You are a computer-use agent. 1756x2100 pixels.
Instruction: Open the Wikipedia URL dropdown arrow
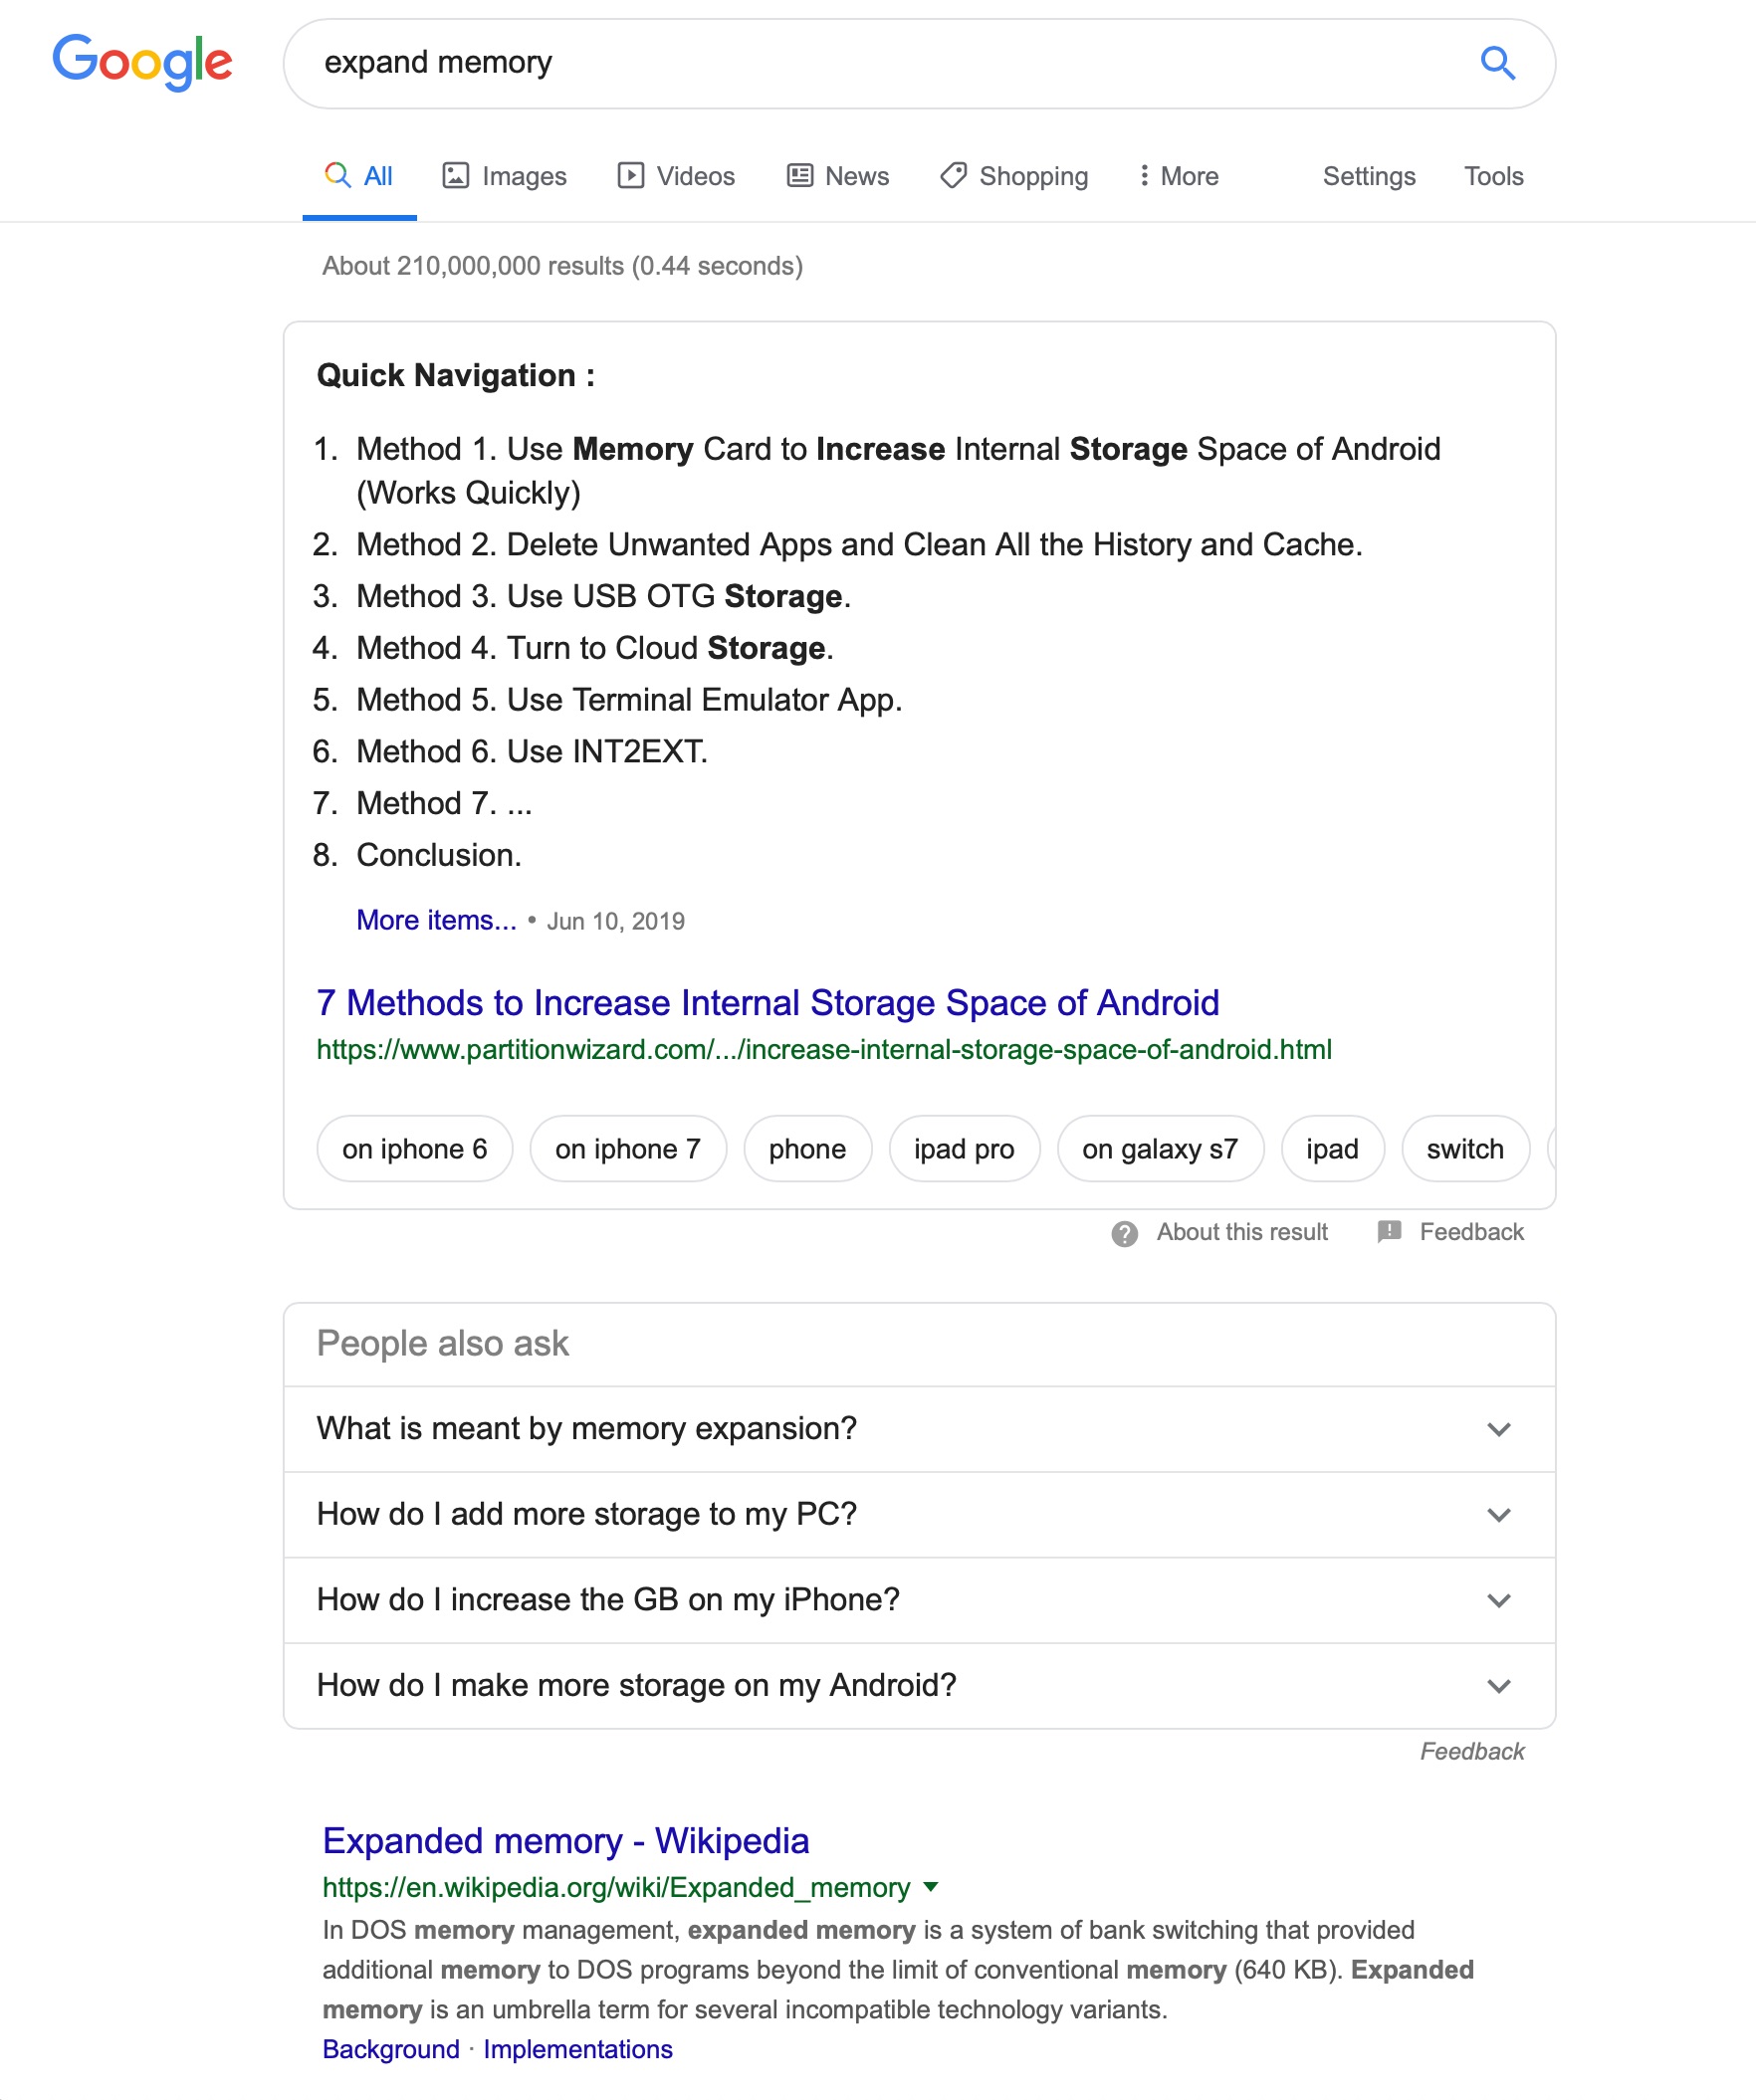tap(931, 1887)
